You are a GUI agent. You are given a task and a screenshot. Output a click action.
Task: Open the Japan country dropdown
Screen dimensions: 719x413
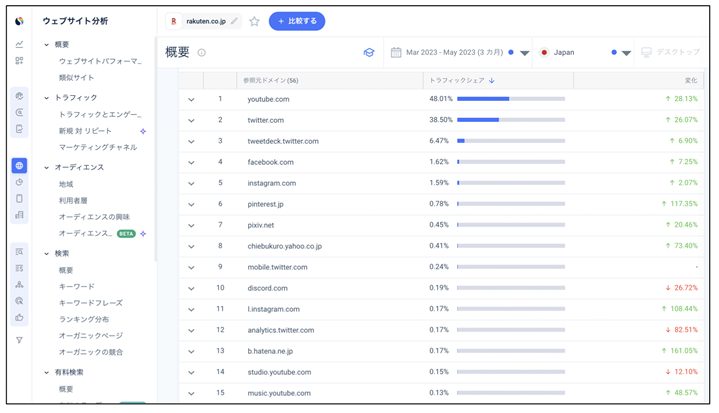coord(586,52)
